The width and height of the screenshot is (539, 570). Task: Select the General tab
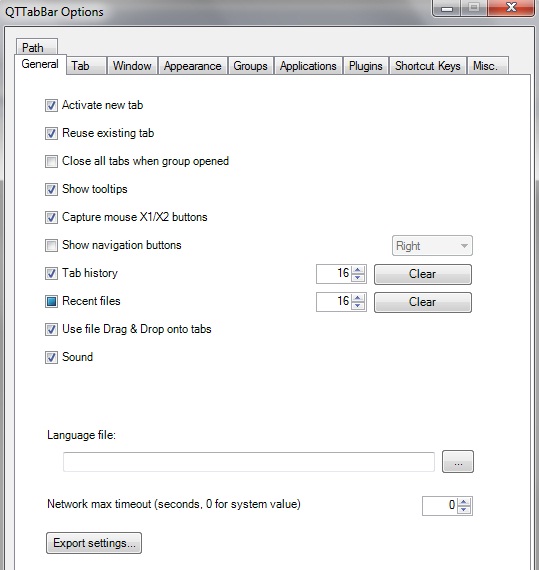coord(40,64)
